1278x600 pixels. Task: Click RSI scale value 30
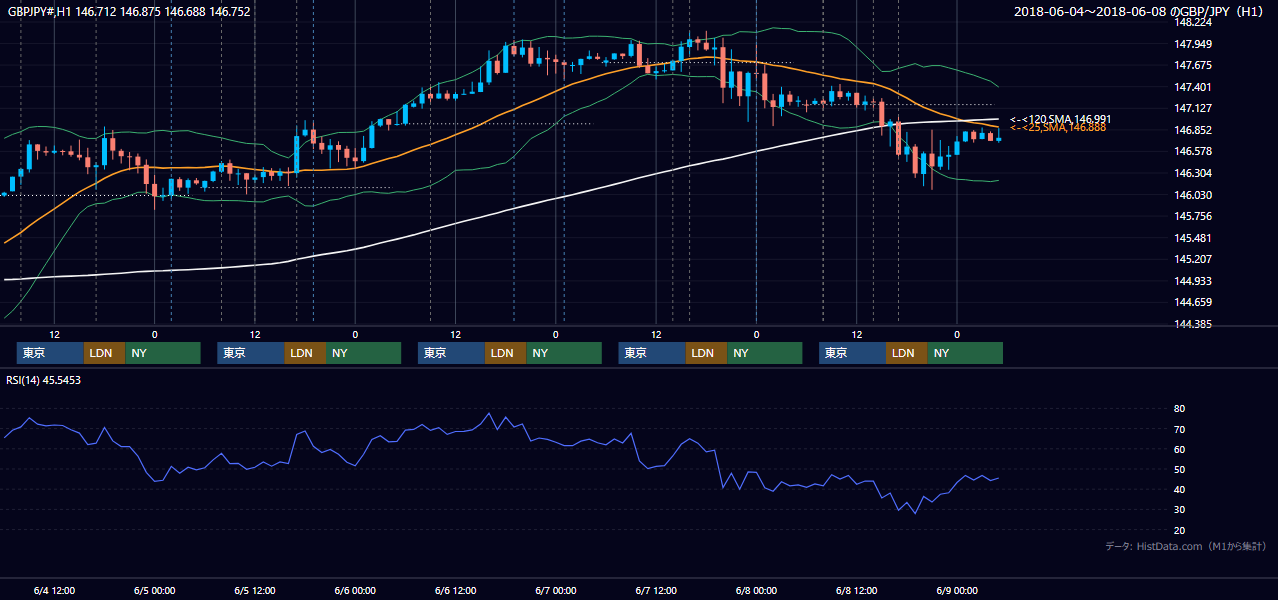tap(1180, 510)
